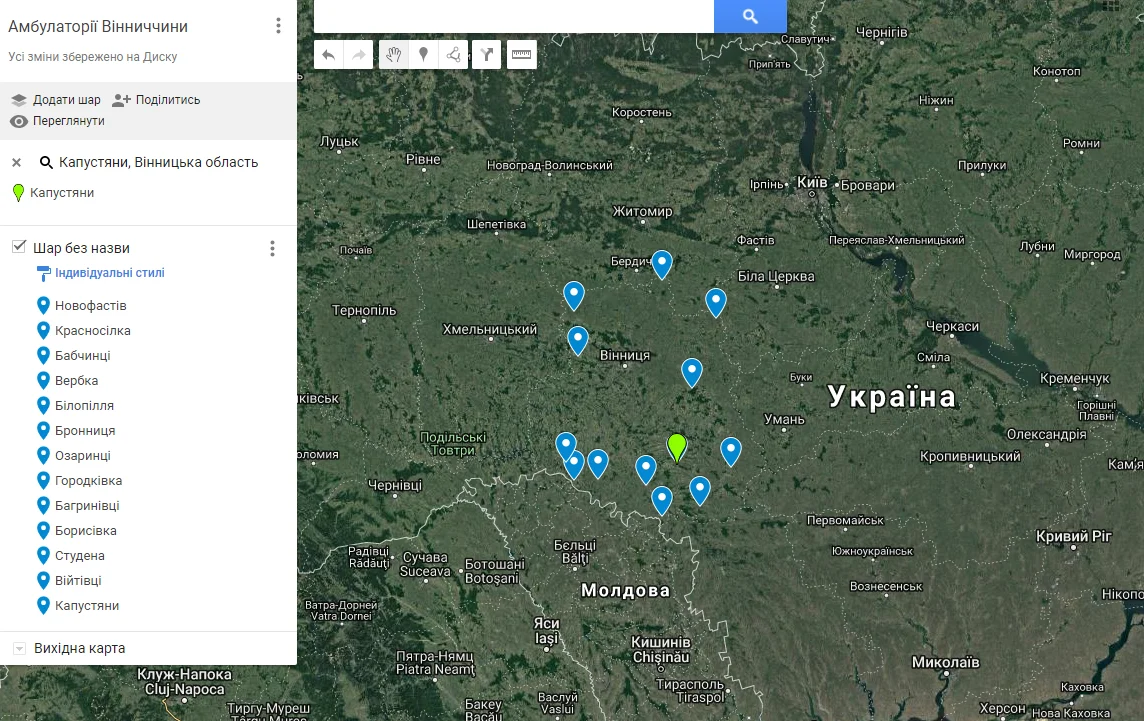Click the blue pin icon beside Студена
This screenshot has width=1144, height=721.
click(43, 555)
